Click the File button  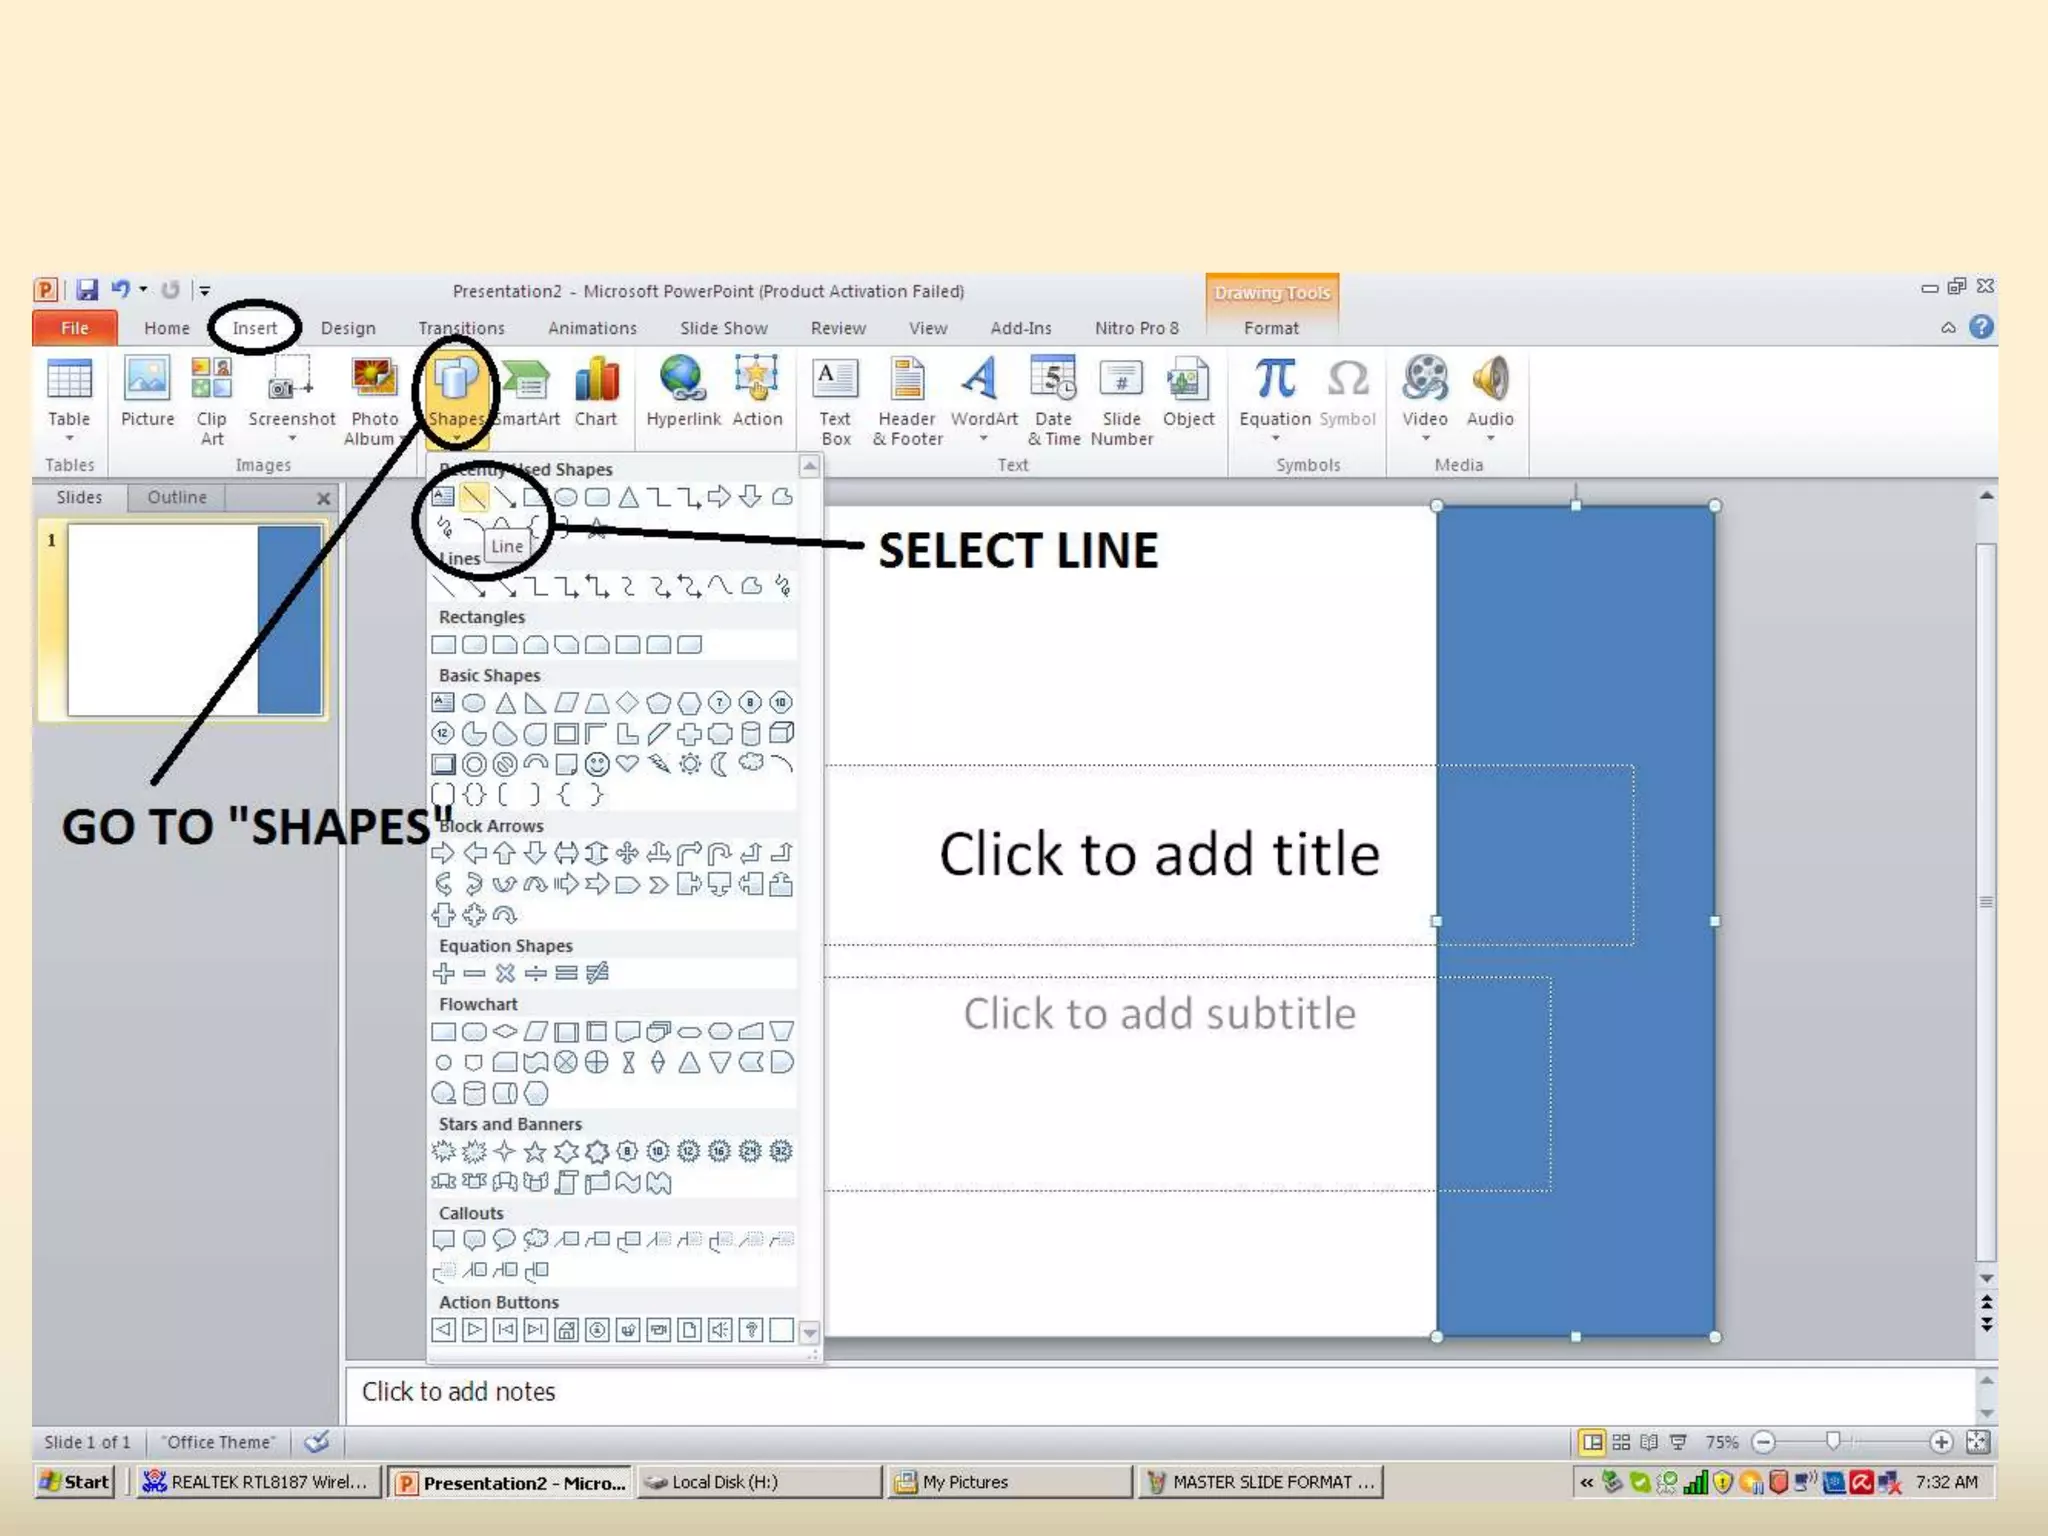tap(75, 328)
